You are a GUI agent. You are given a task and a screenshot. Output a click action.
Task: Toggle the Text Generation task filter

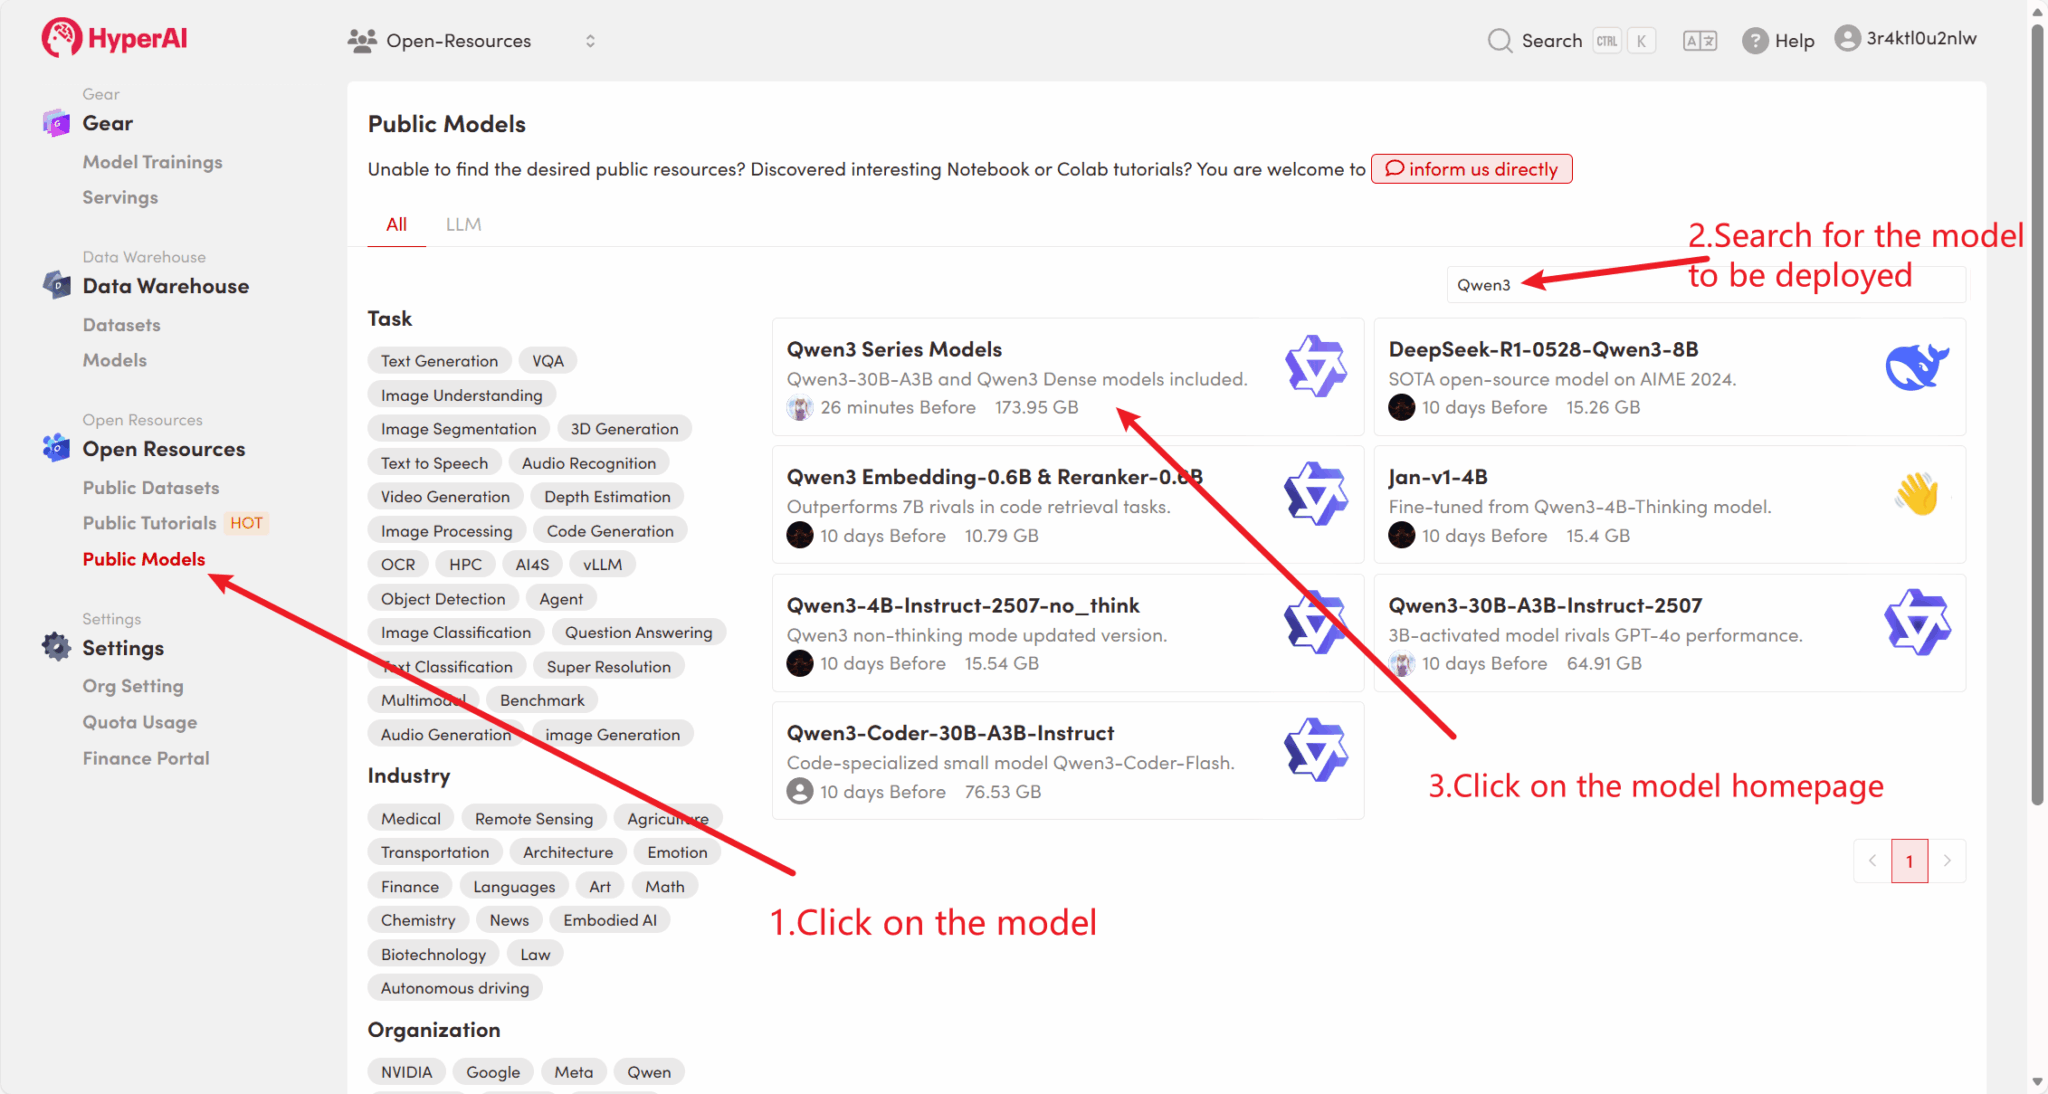pos(439,361)
